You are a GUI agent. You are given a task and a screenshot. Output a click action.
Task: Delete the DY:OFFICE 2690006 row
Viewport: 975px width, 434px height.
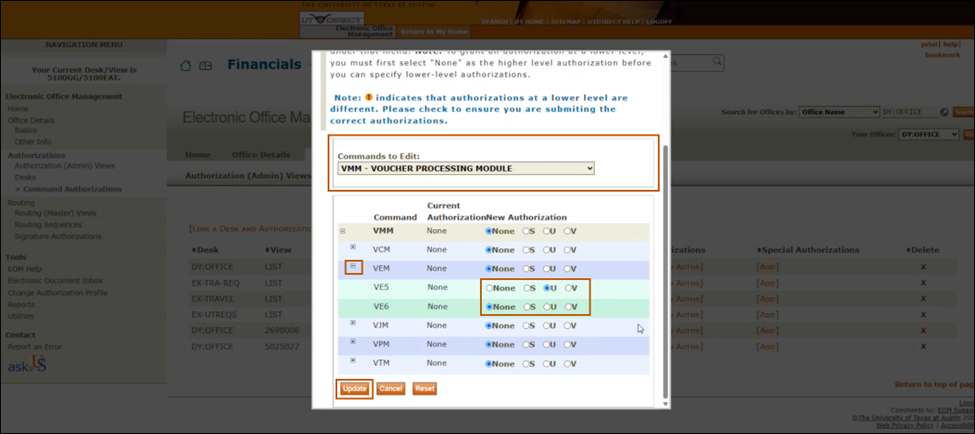[923, 330]
